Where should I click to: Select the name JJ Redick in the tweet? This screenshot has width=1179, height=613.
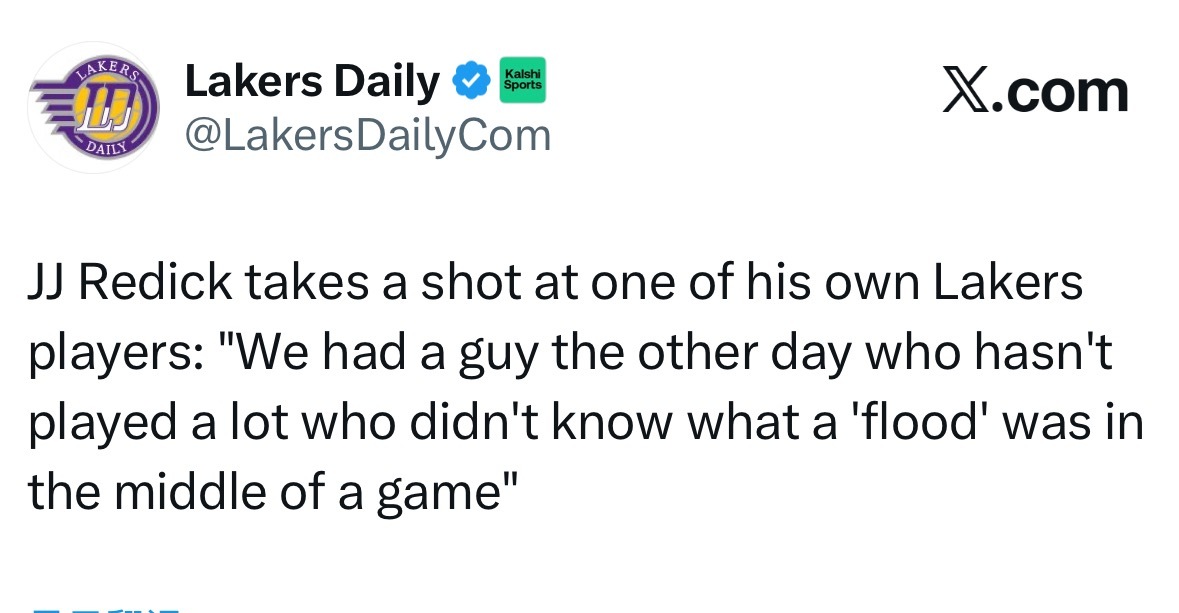click(x=130, y=283)
